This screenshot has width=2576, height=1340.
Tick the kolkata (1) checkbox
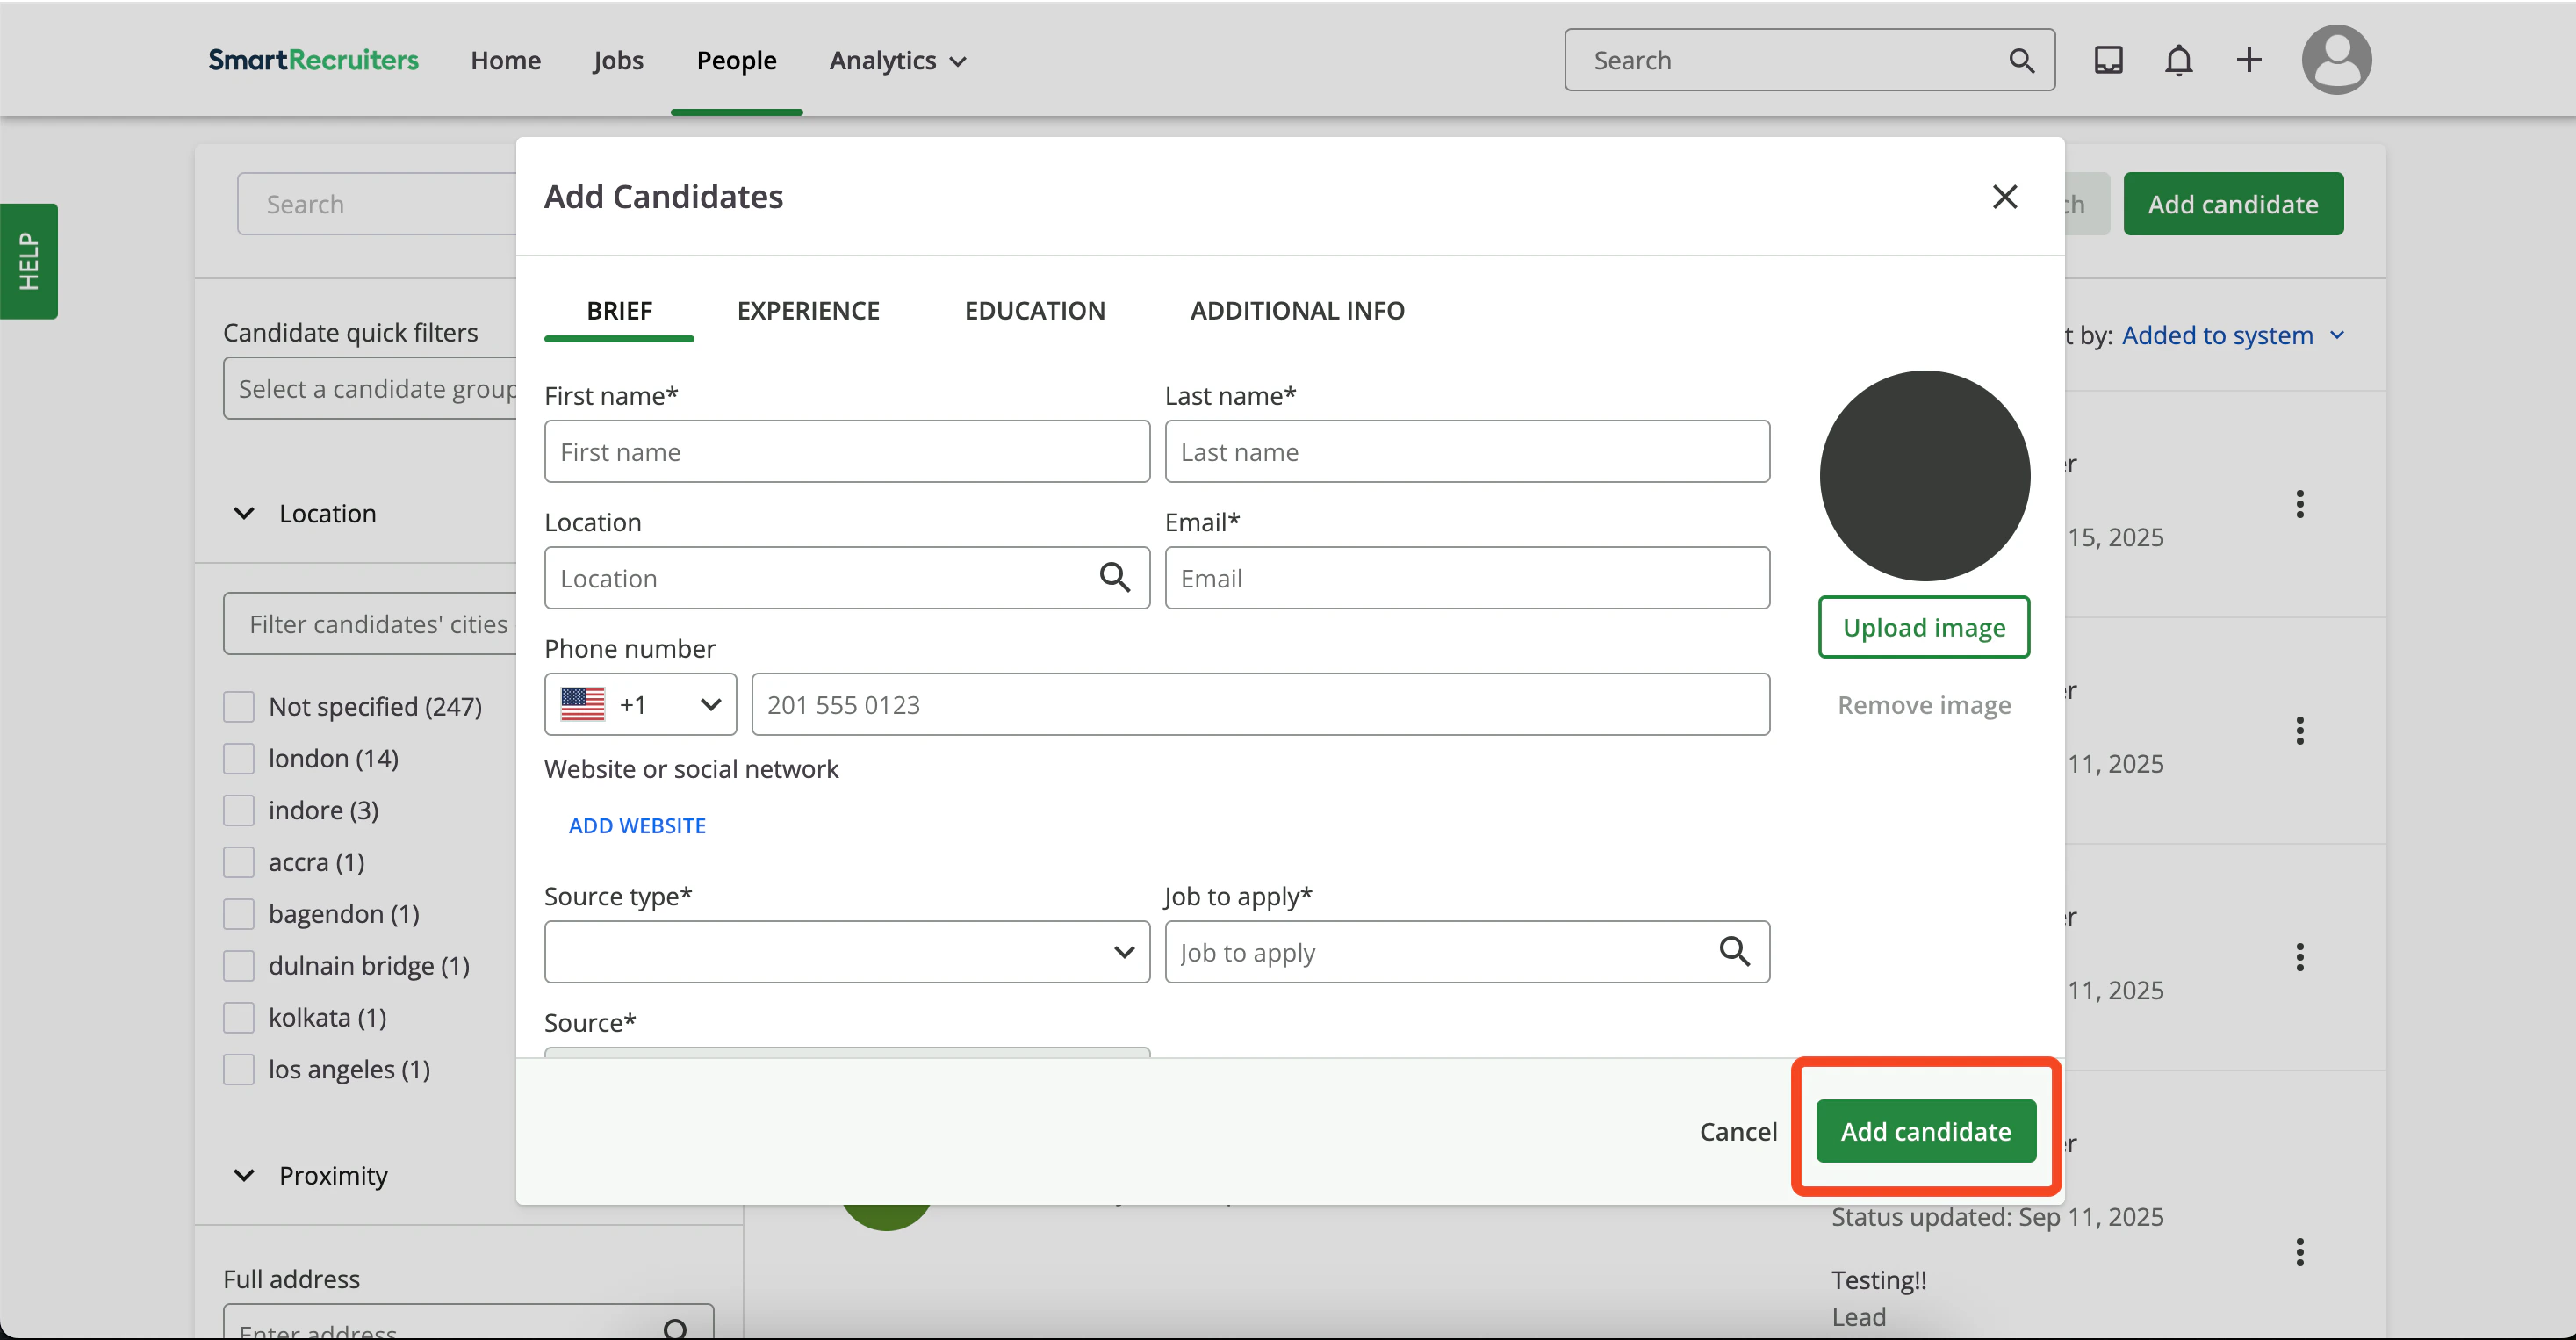tap(239, 1018)
